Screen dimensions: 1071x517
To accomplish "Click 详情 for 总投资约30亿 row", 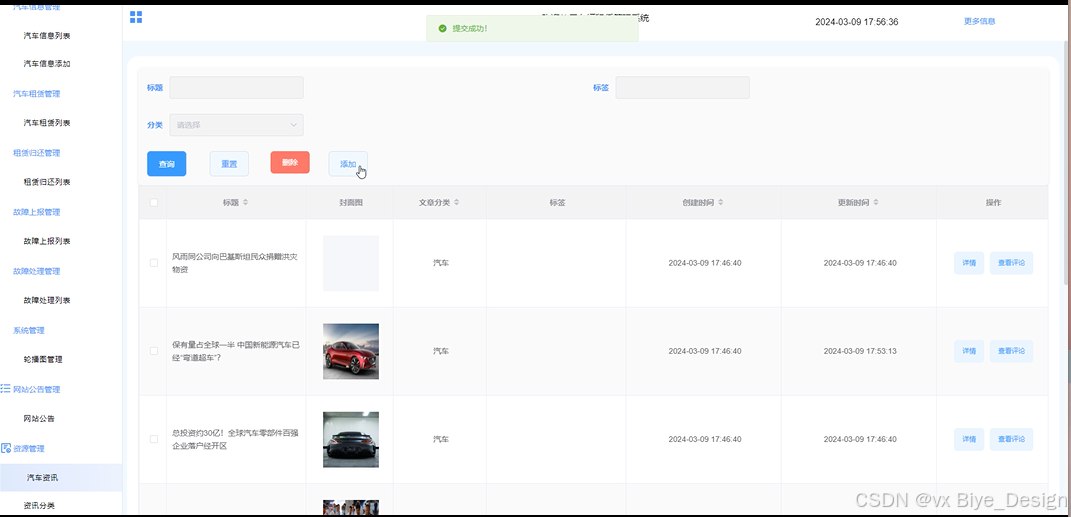I will coord(969,439).
